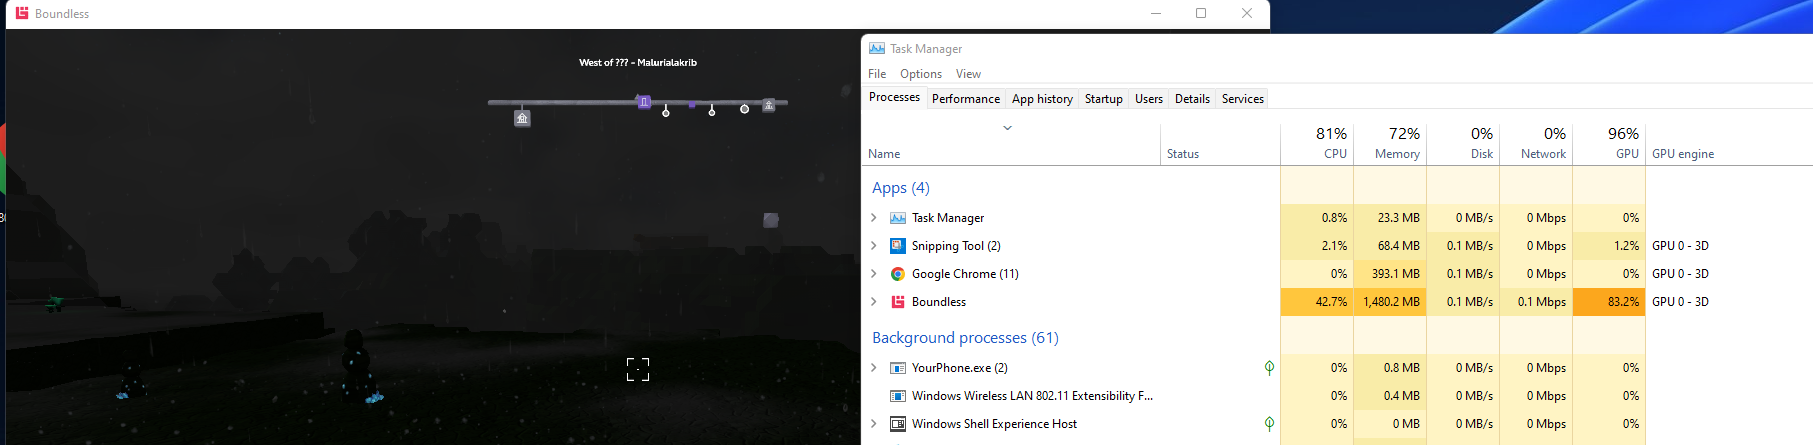This screenshot has height=445, width=1813.
Task: Click the Windows Shell Experience Host icon
Action: click(898, 424)
